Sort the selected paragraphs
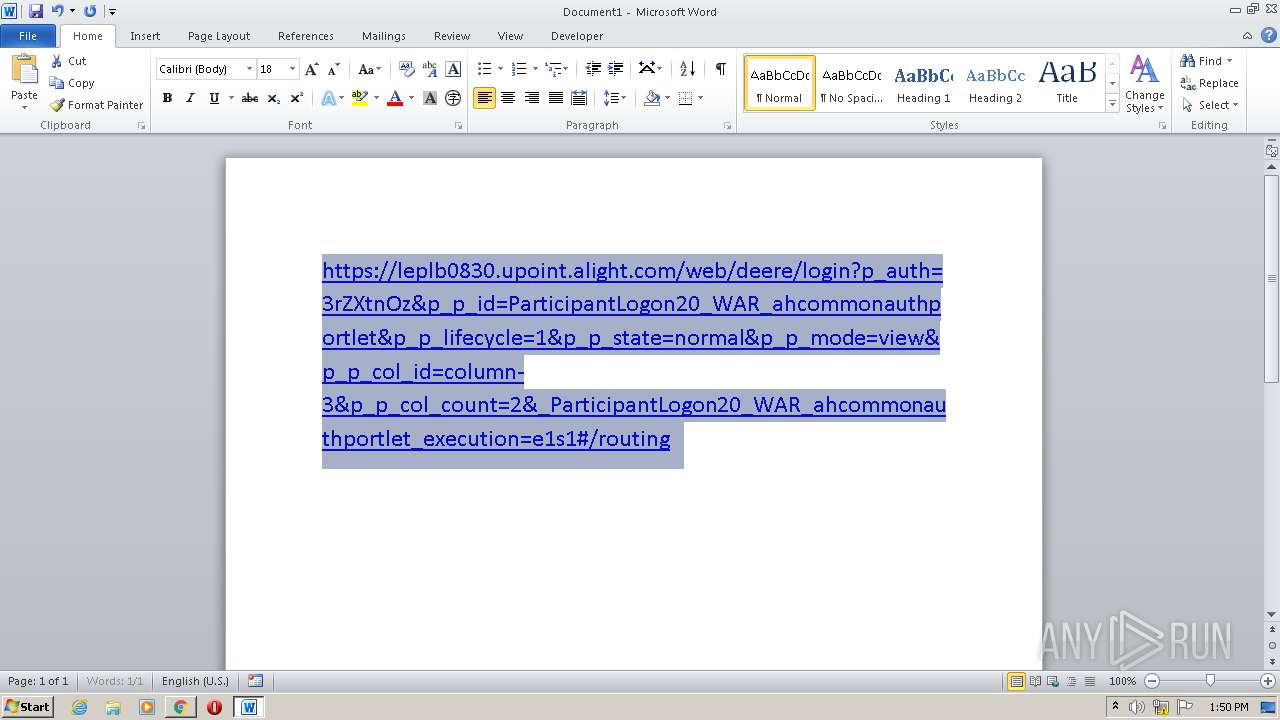This screenshot has width=1280, height=720. pos(687,69)
